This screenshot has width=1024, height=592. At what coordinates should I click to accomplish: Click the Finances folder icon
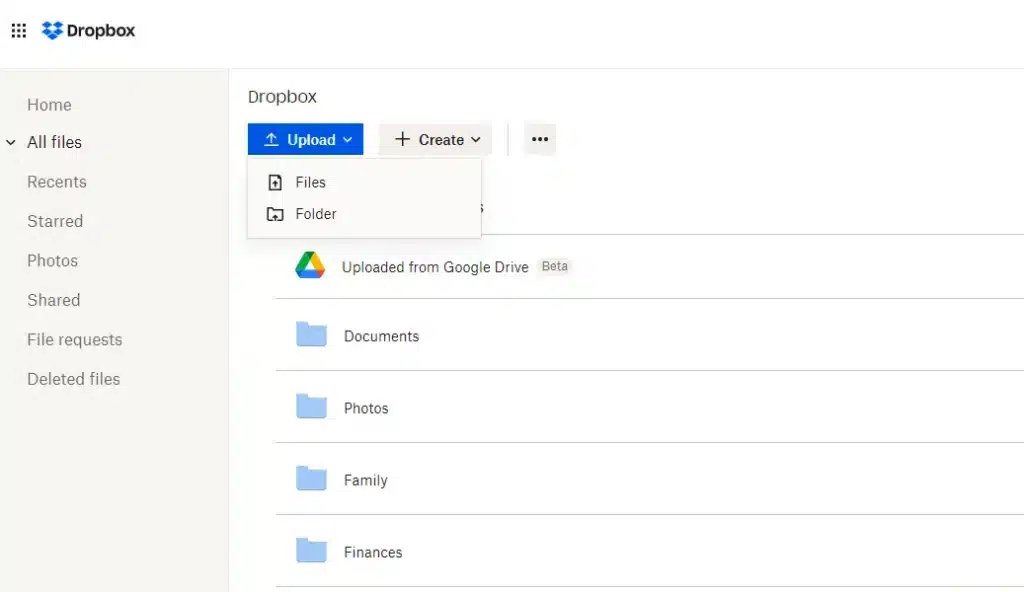point(311,551)
